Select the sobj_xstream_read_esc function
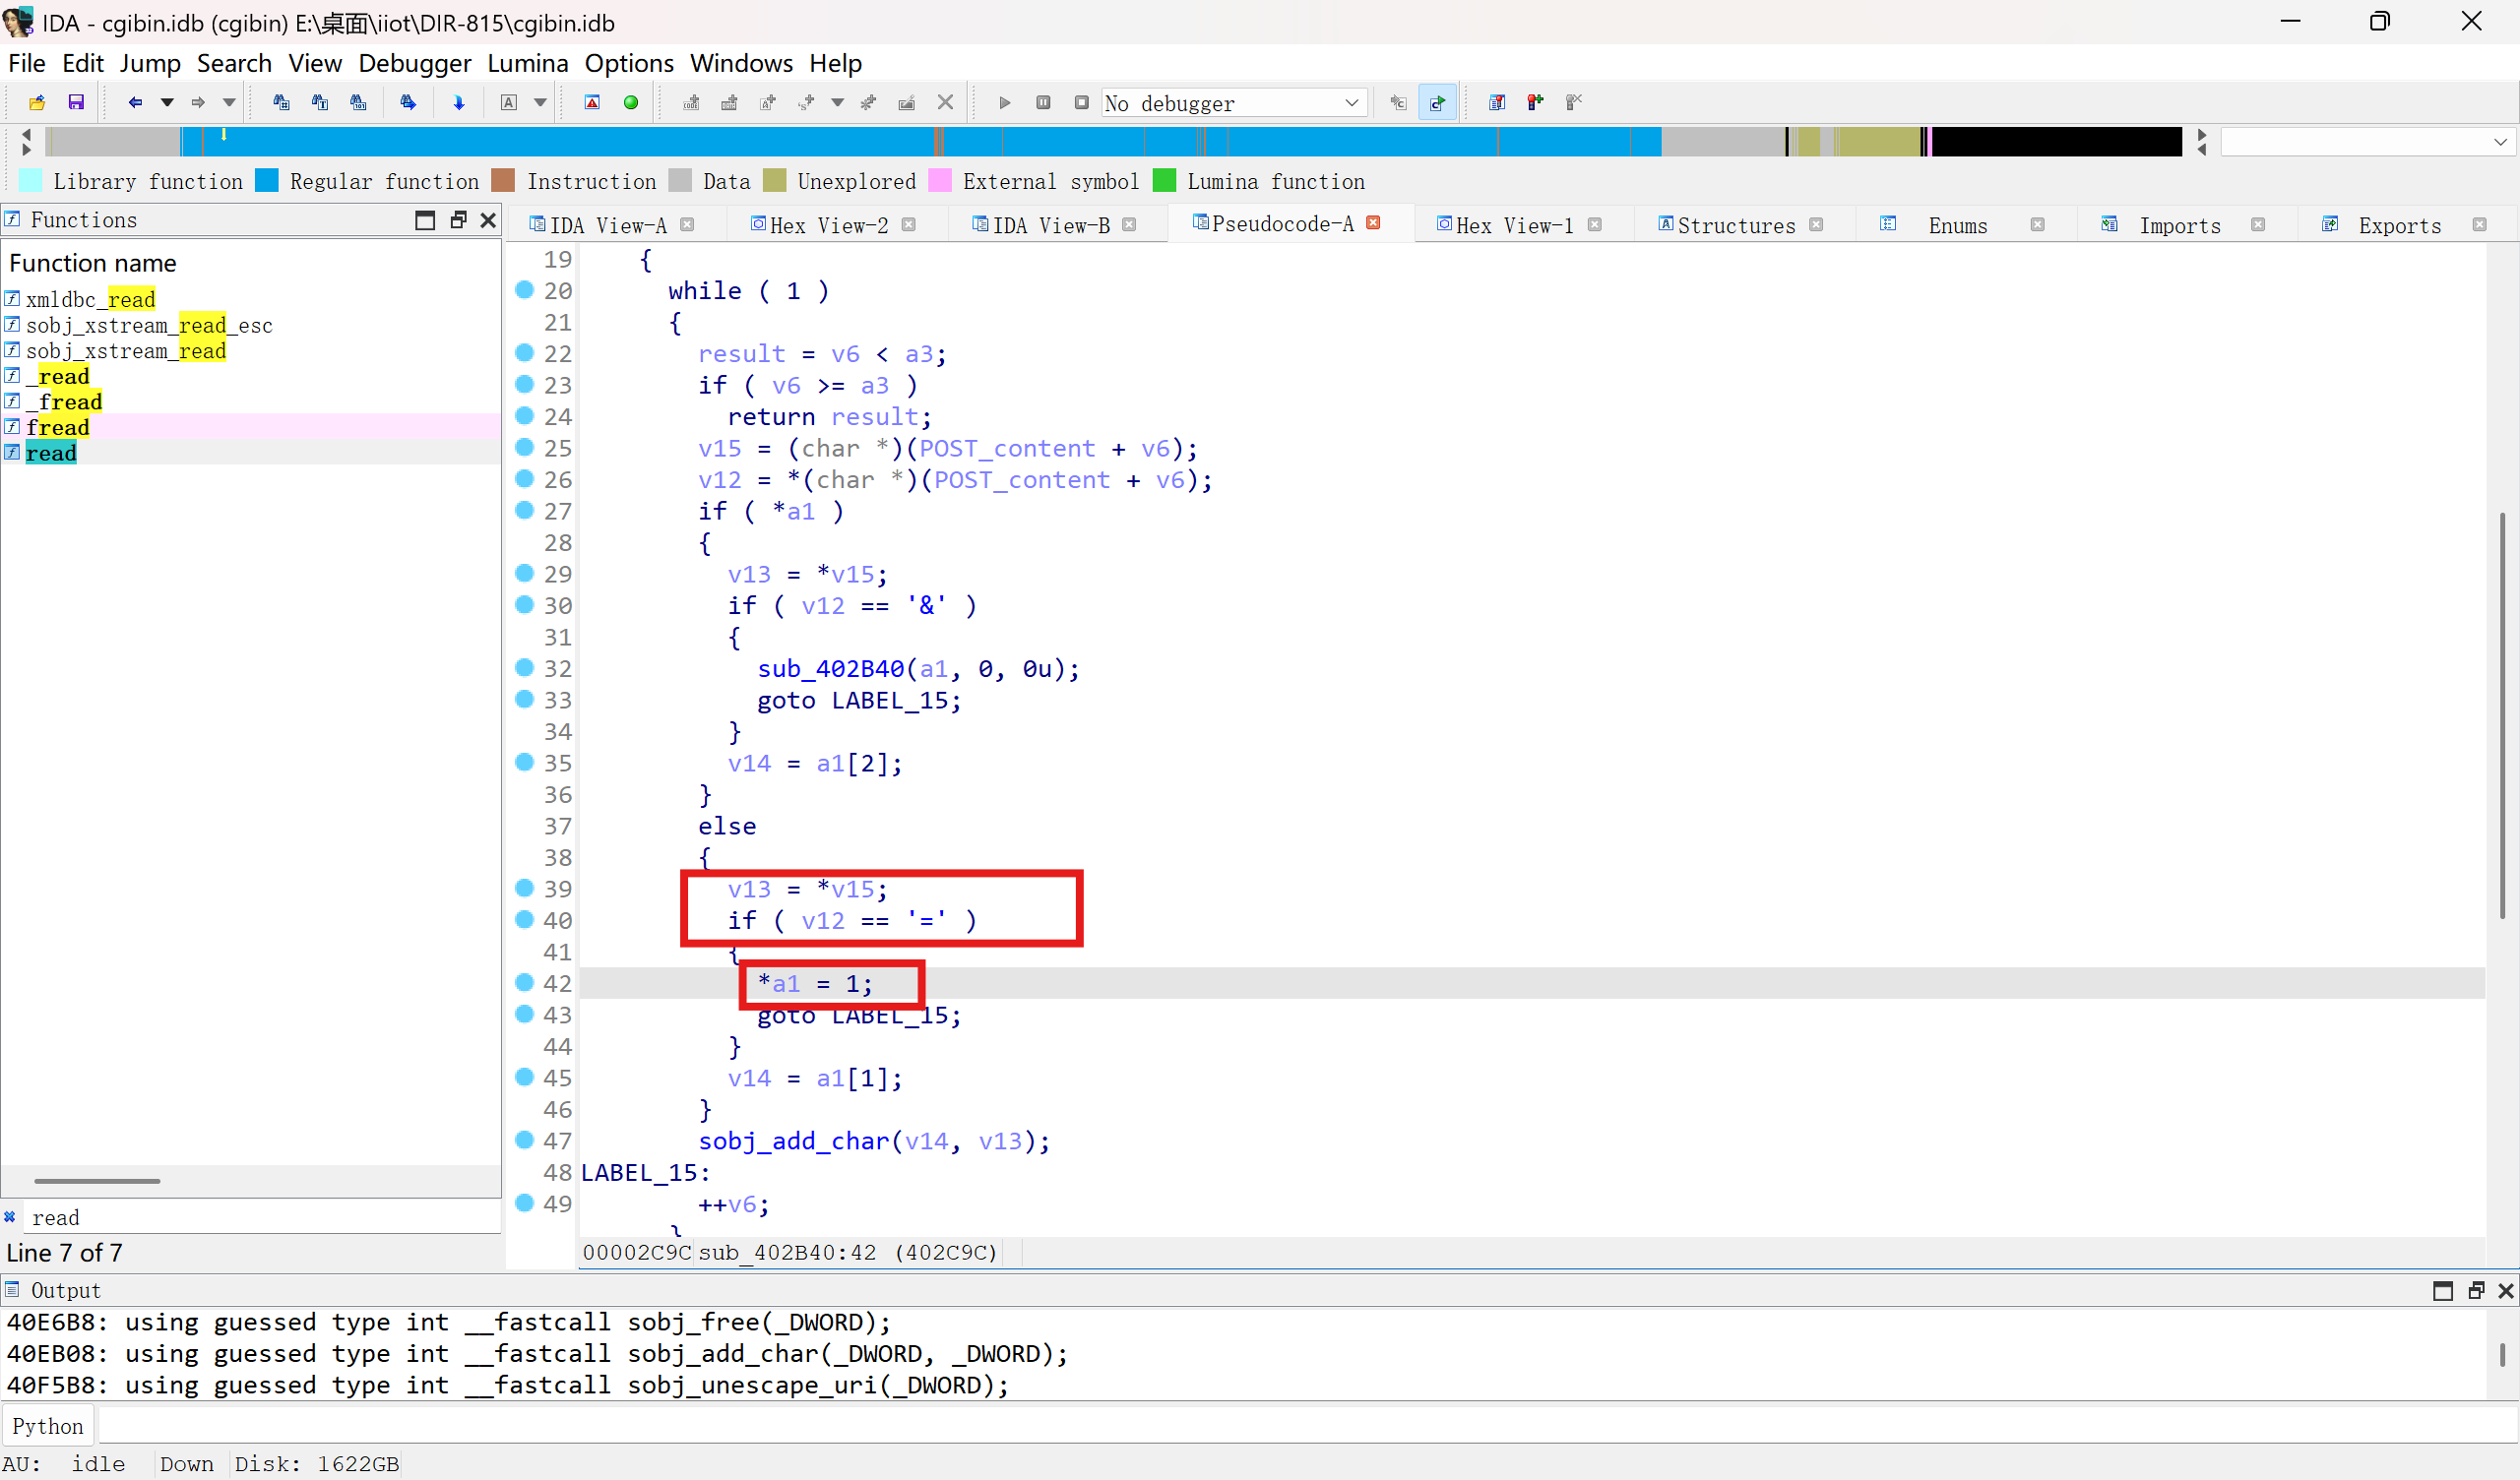The image size is (2520, 1480). [149, 325]
